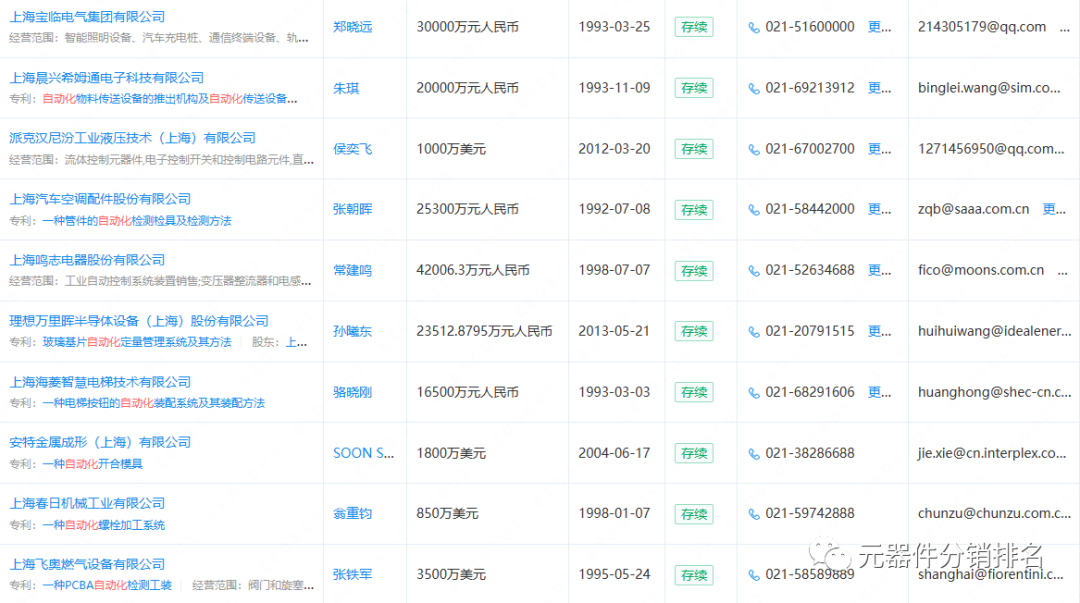Expand more phones beside 021-67002700
This screenshot has height=603, width=1080.
pos(880,149)
